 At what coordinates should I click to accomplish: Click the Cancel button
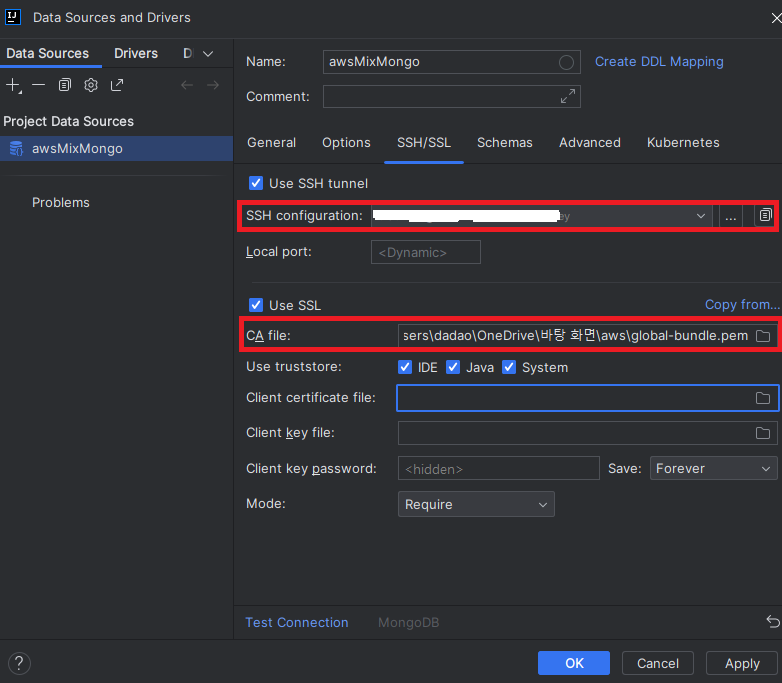[658, 663]
